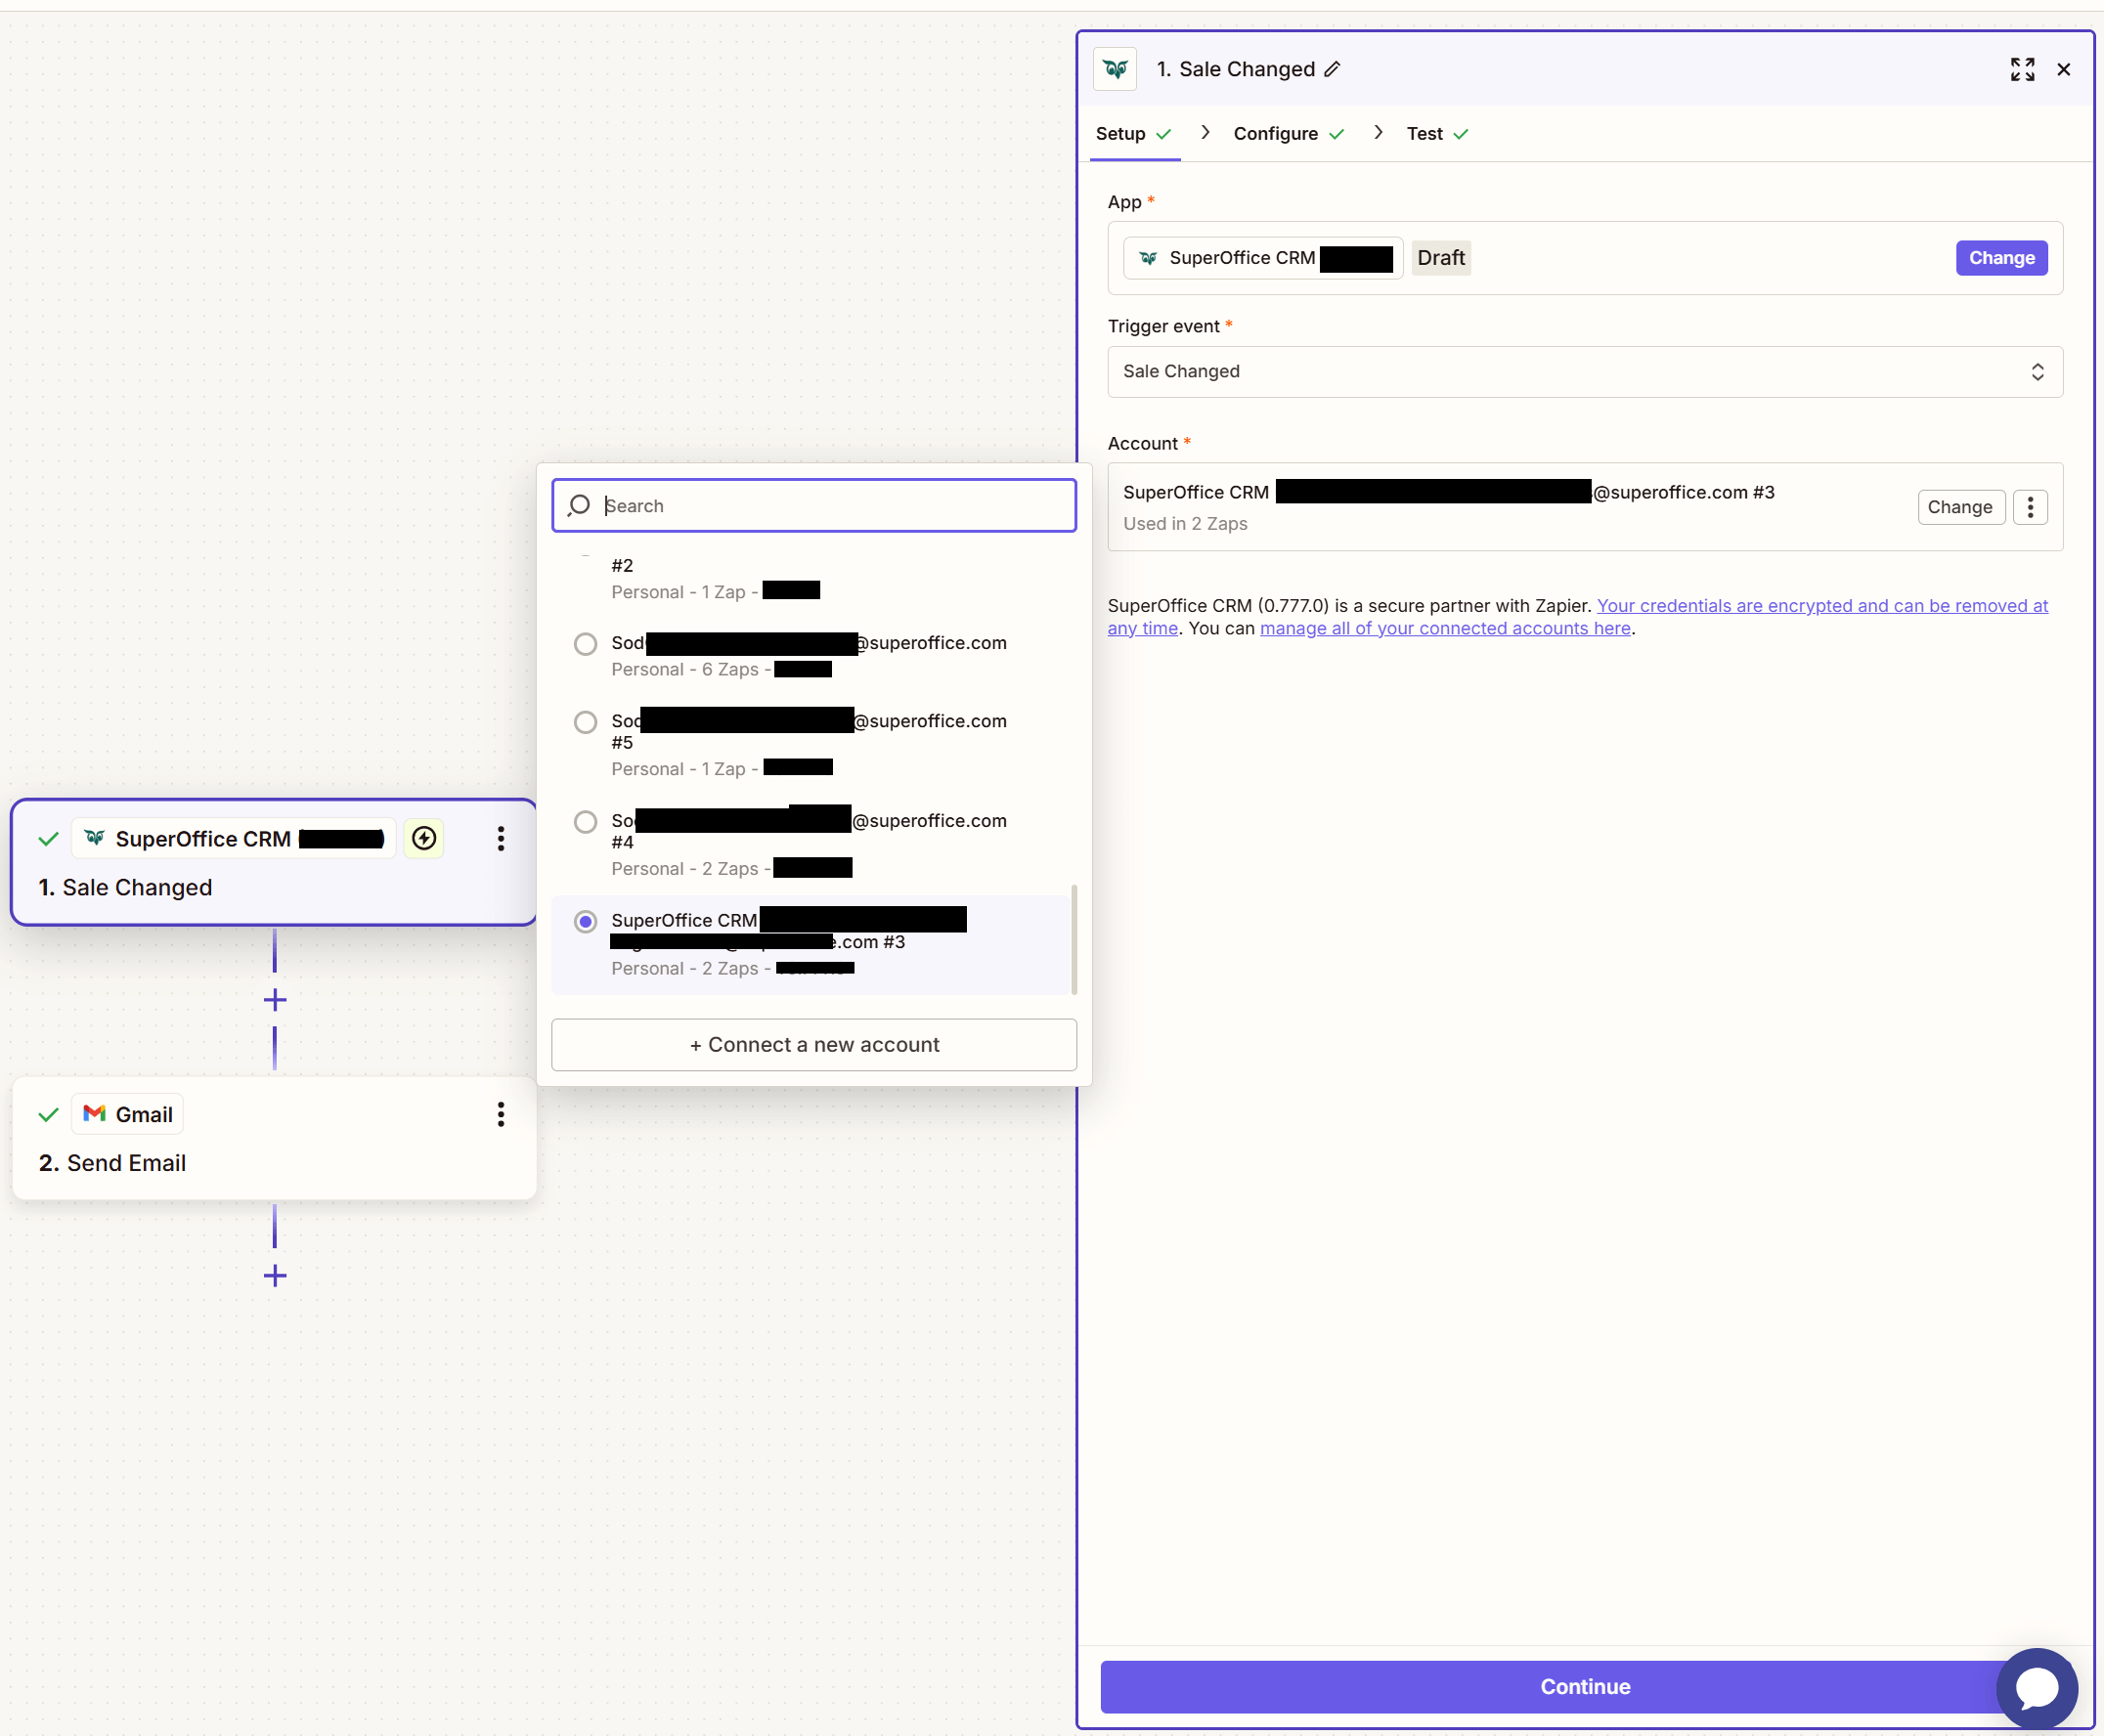Click inside the account search field
Viewport: 2104px width, 1736px height.
(813, 505)
